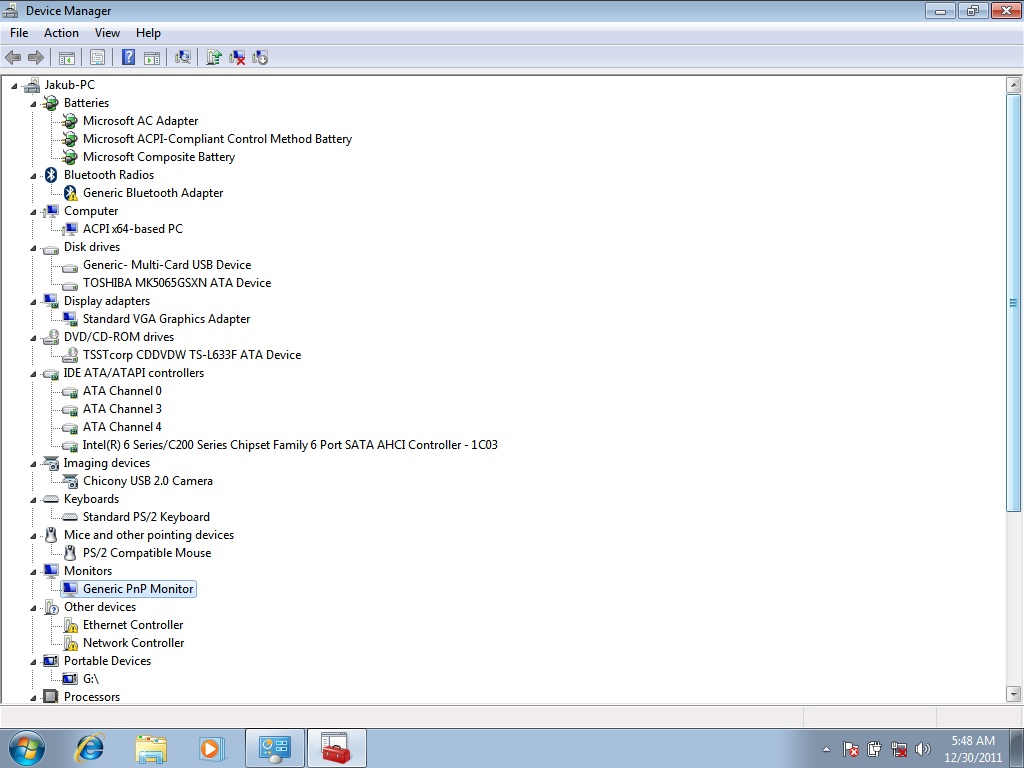Show hidden tray icons arrow
The width and height of the screenshot is (1024, 768).
tap(826, 749)
